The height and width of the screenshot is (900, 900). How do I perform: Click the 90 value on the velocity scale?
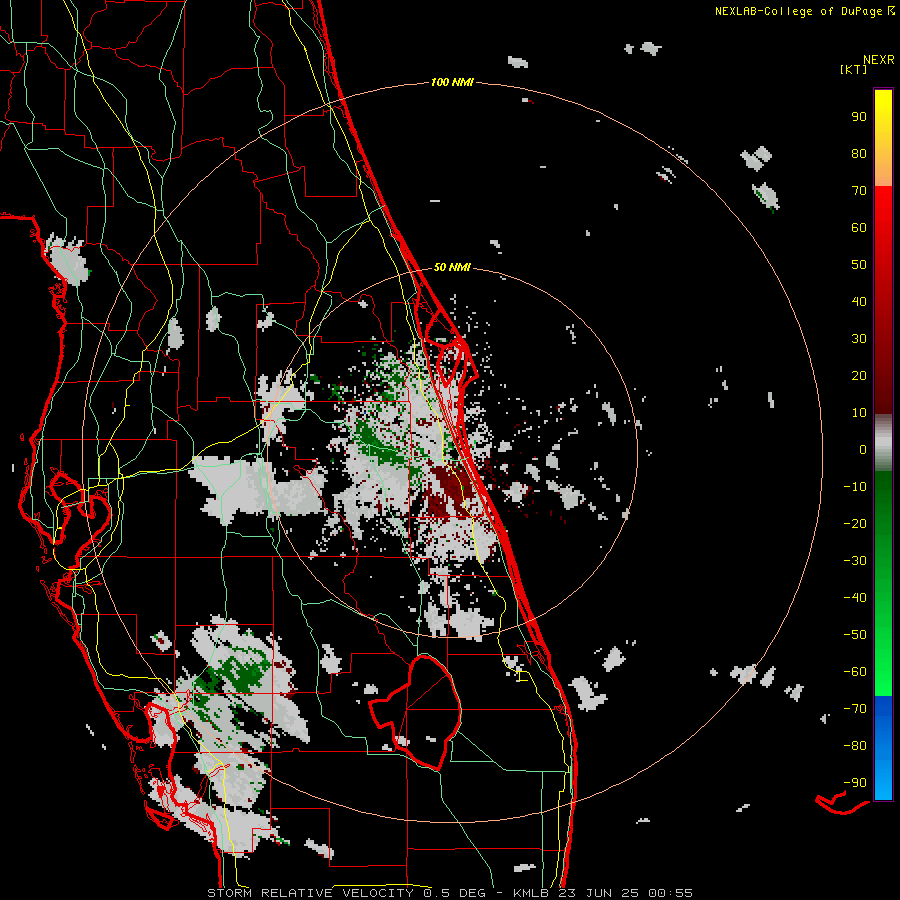[859, 117]
